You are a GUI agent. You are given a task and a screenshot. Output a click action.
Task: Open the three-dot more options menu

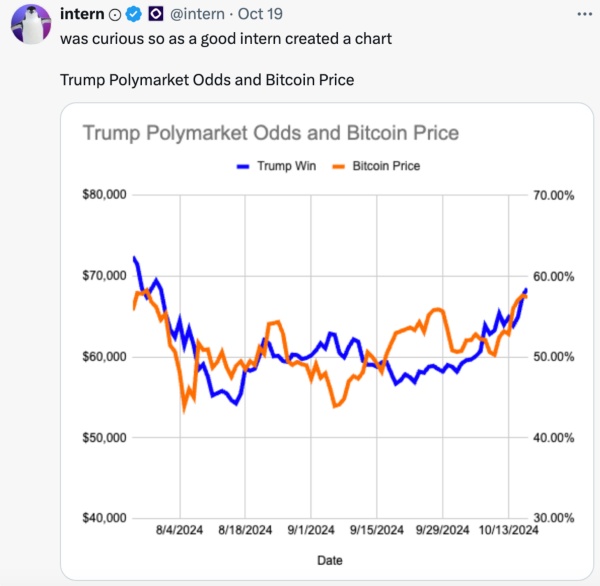pyautogui.click(x=585, y=14)
